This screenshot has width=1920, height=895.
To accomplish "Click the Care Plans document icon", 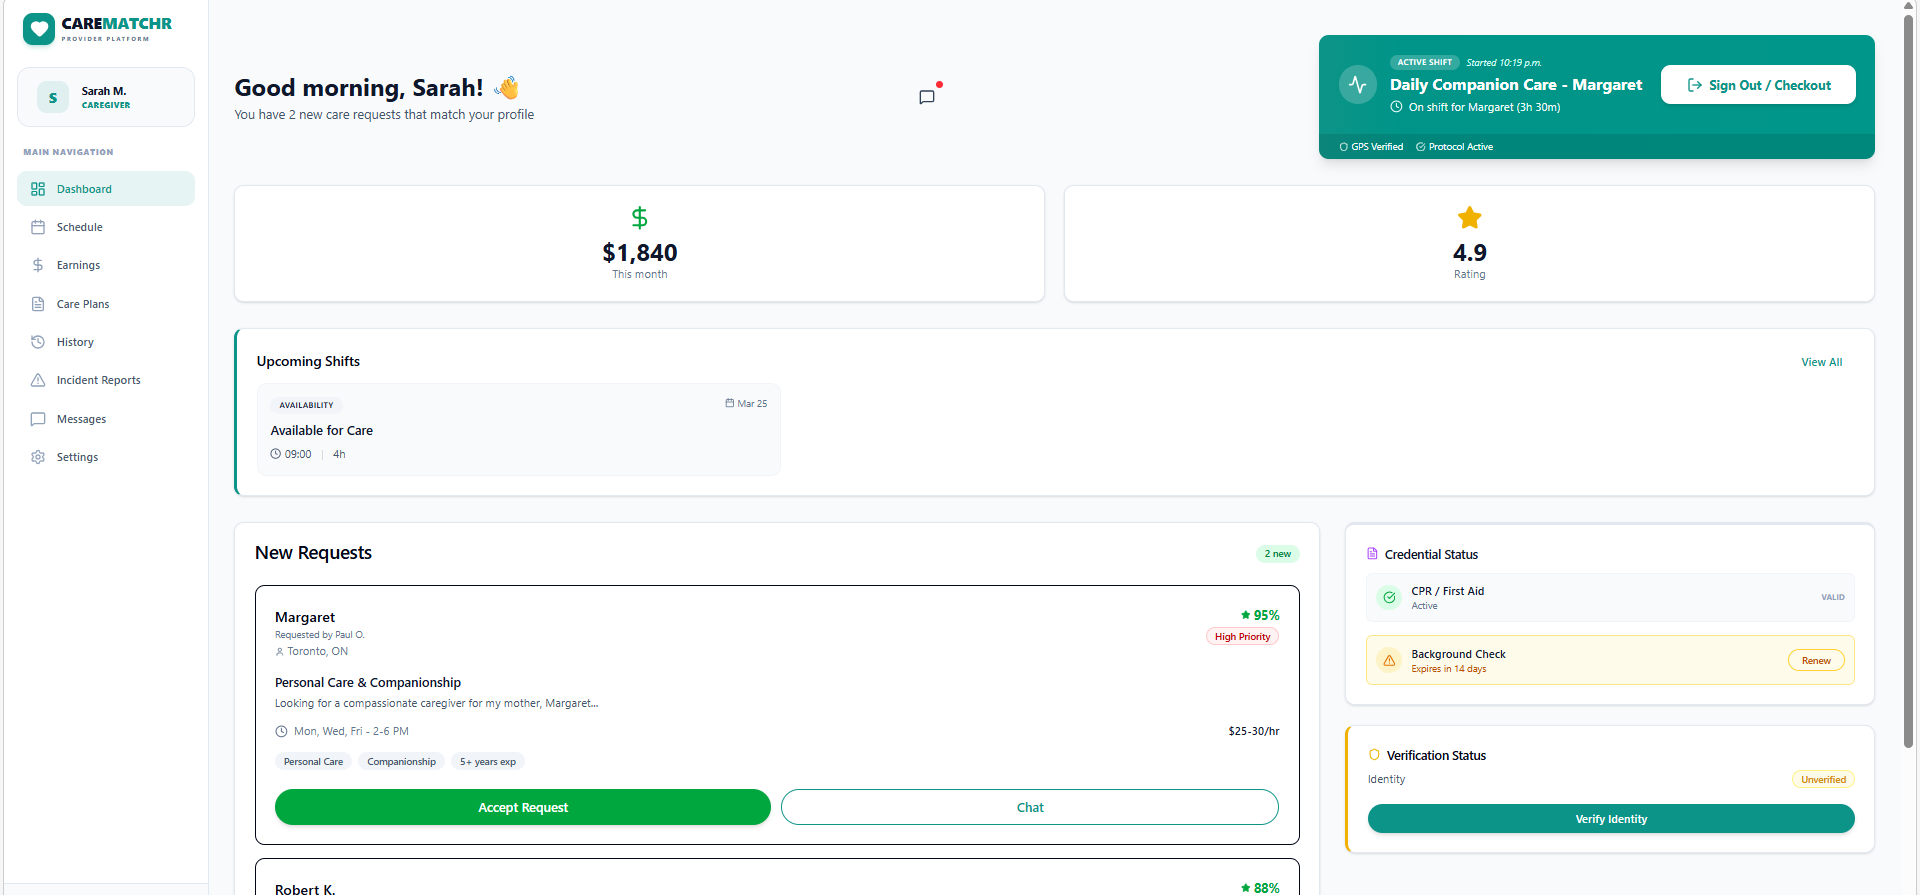I will tap(38, 304).
